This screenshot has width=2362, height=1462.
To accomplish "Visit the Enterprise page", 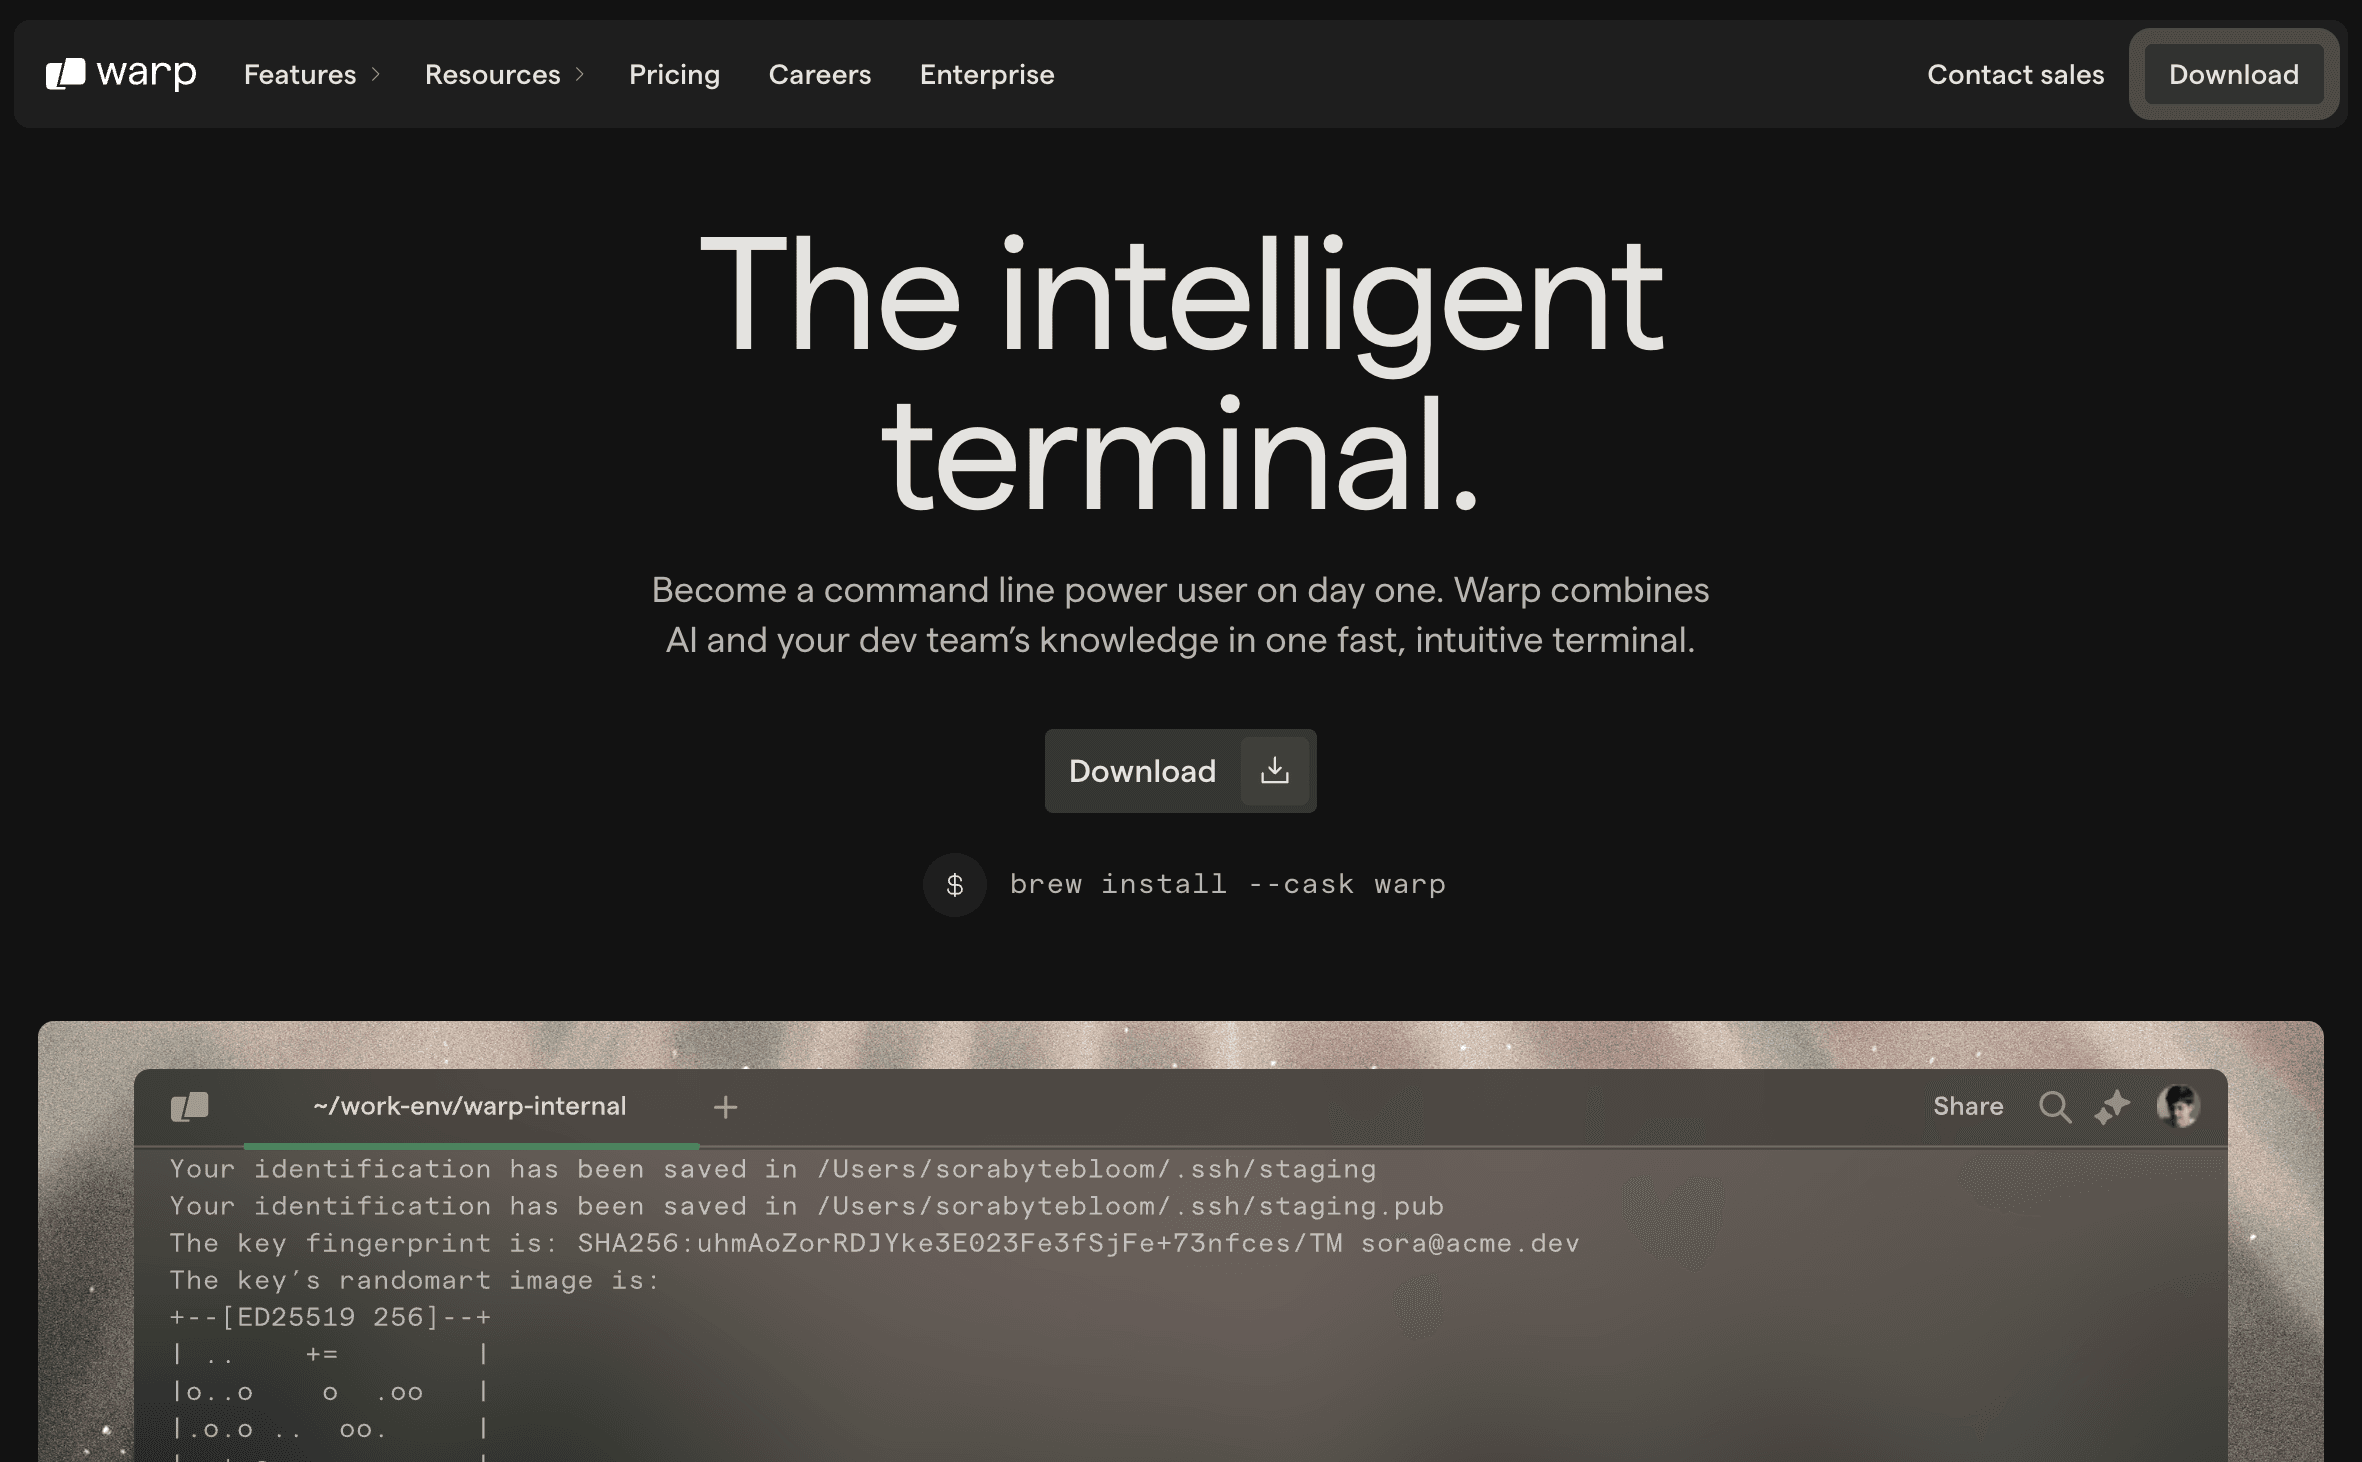I will [x=986, y=75].
